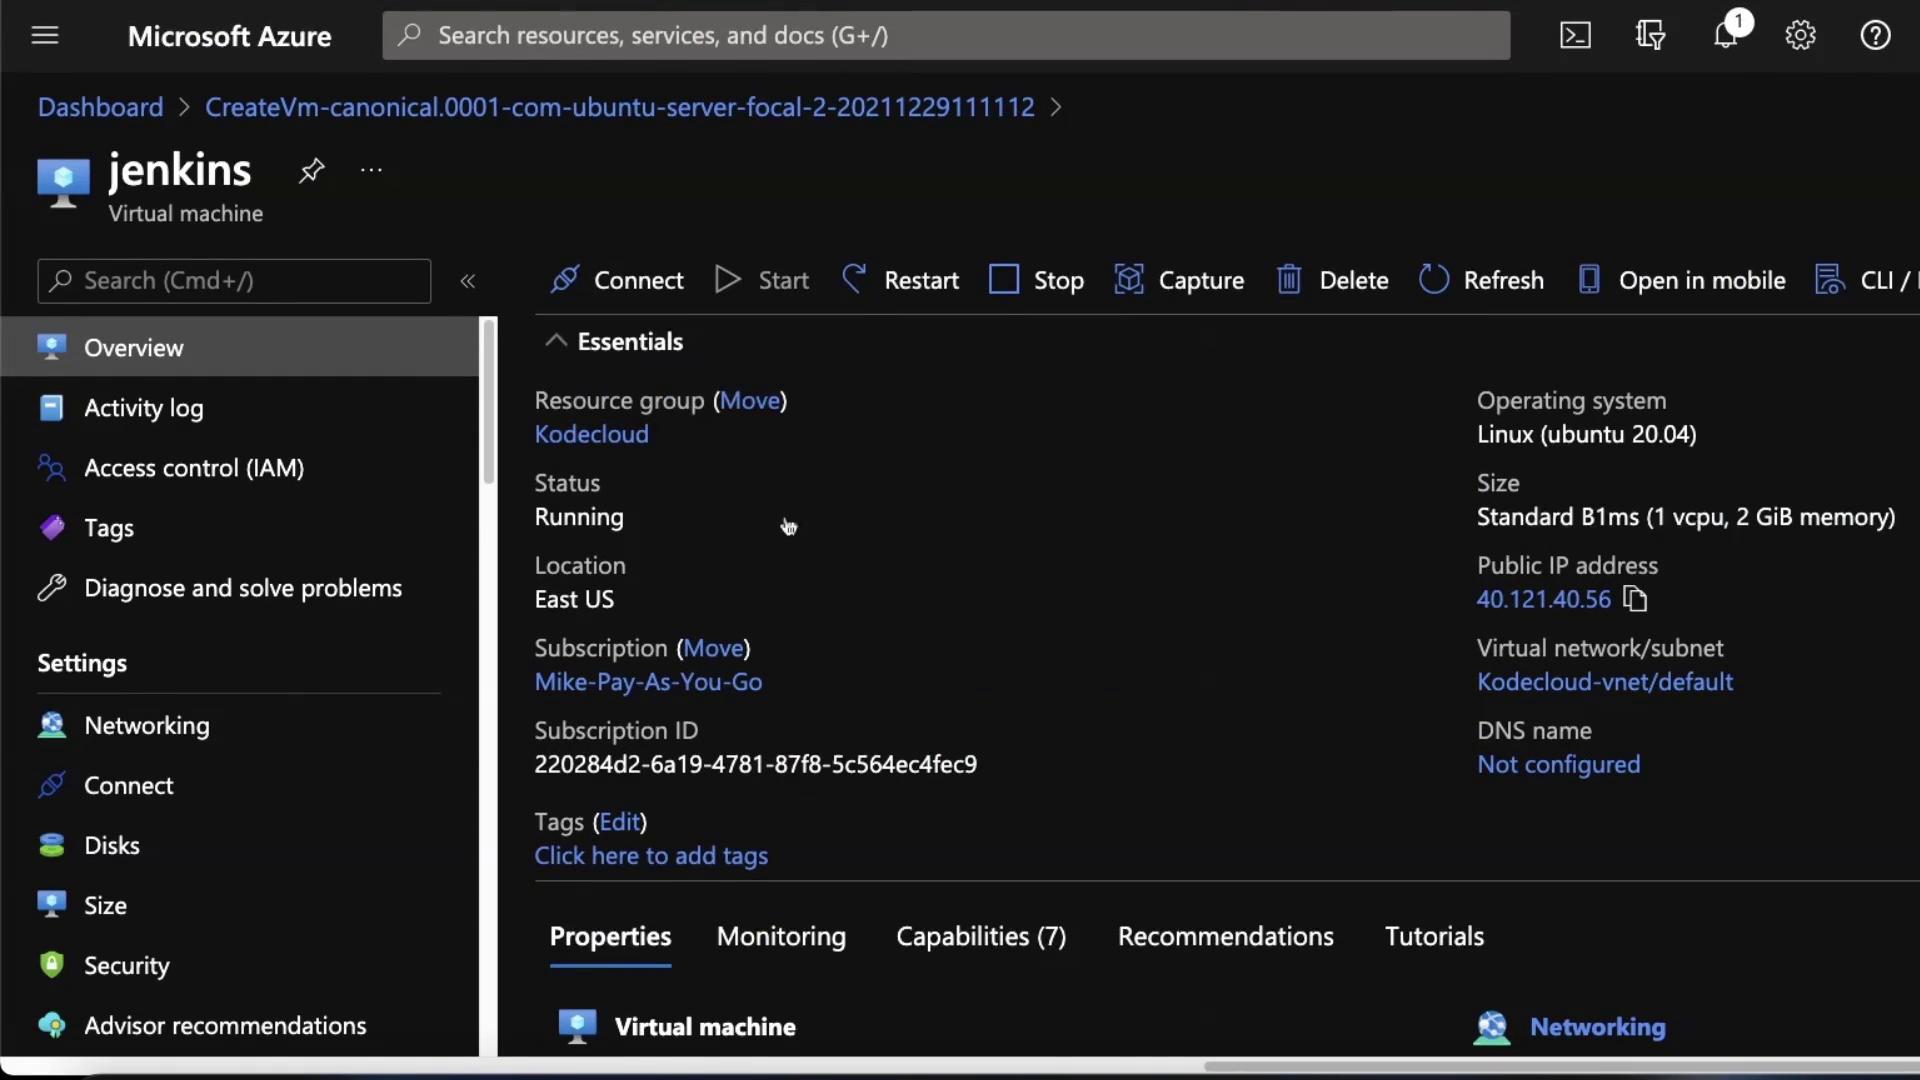The height and width of the screenshot is (1080, 1920).
Task: Click the Stop VM toolbar button
Action: 1036,280
